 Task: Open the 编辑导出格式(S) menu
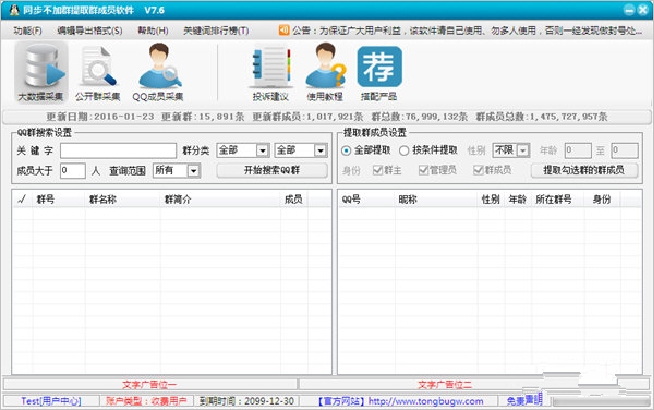(x=90, y=30)
